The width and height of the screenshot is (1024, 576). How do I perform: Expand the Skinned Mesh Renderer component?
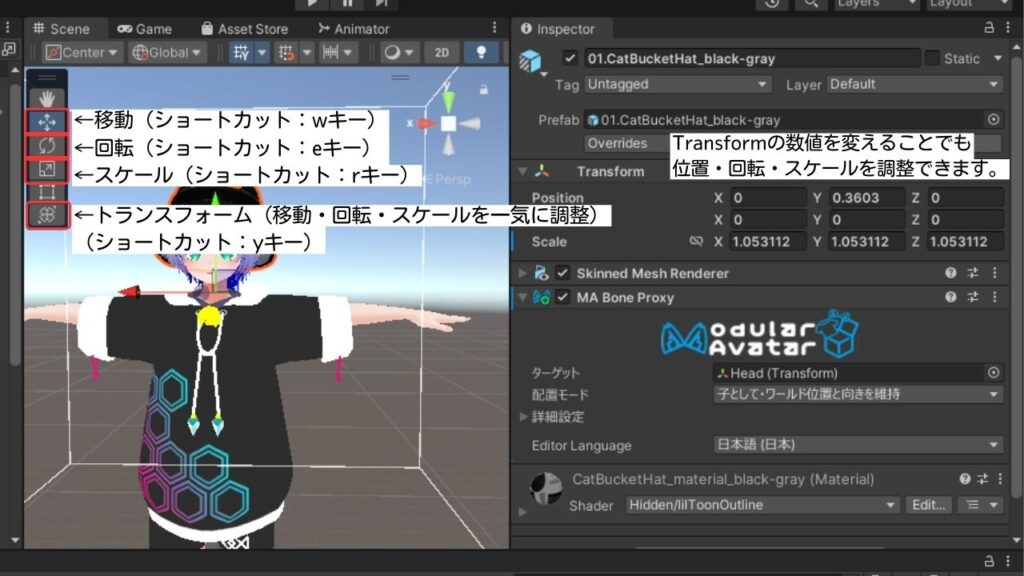pyautogui.click(x=522, y=273)
